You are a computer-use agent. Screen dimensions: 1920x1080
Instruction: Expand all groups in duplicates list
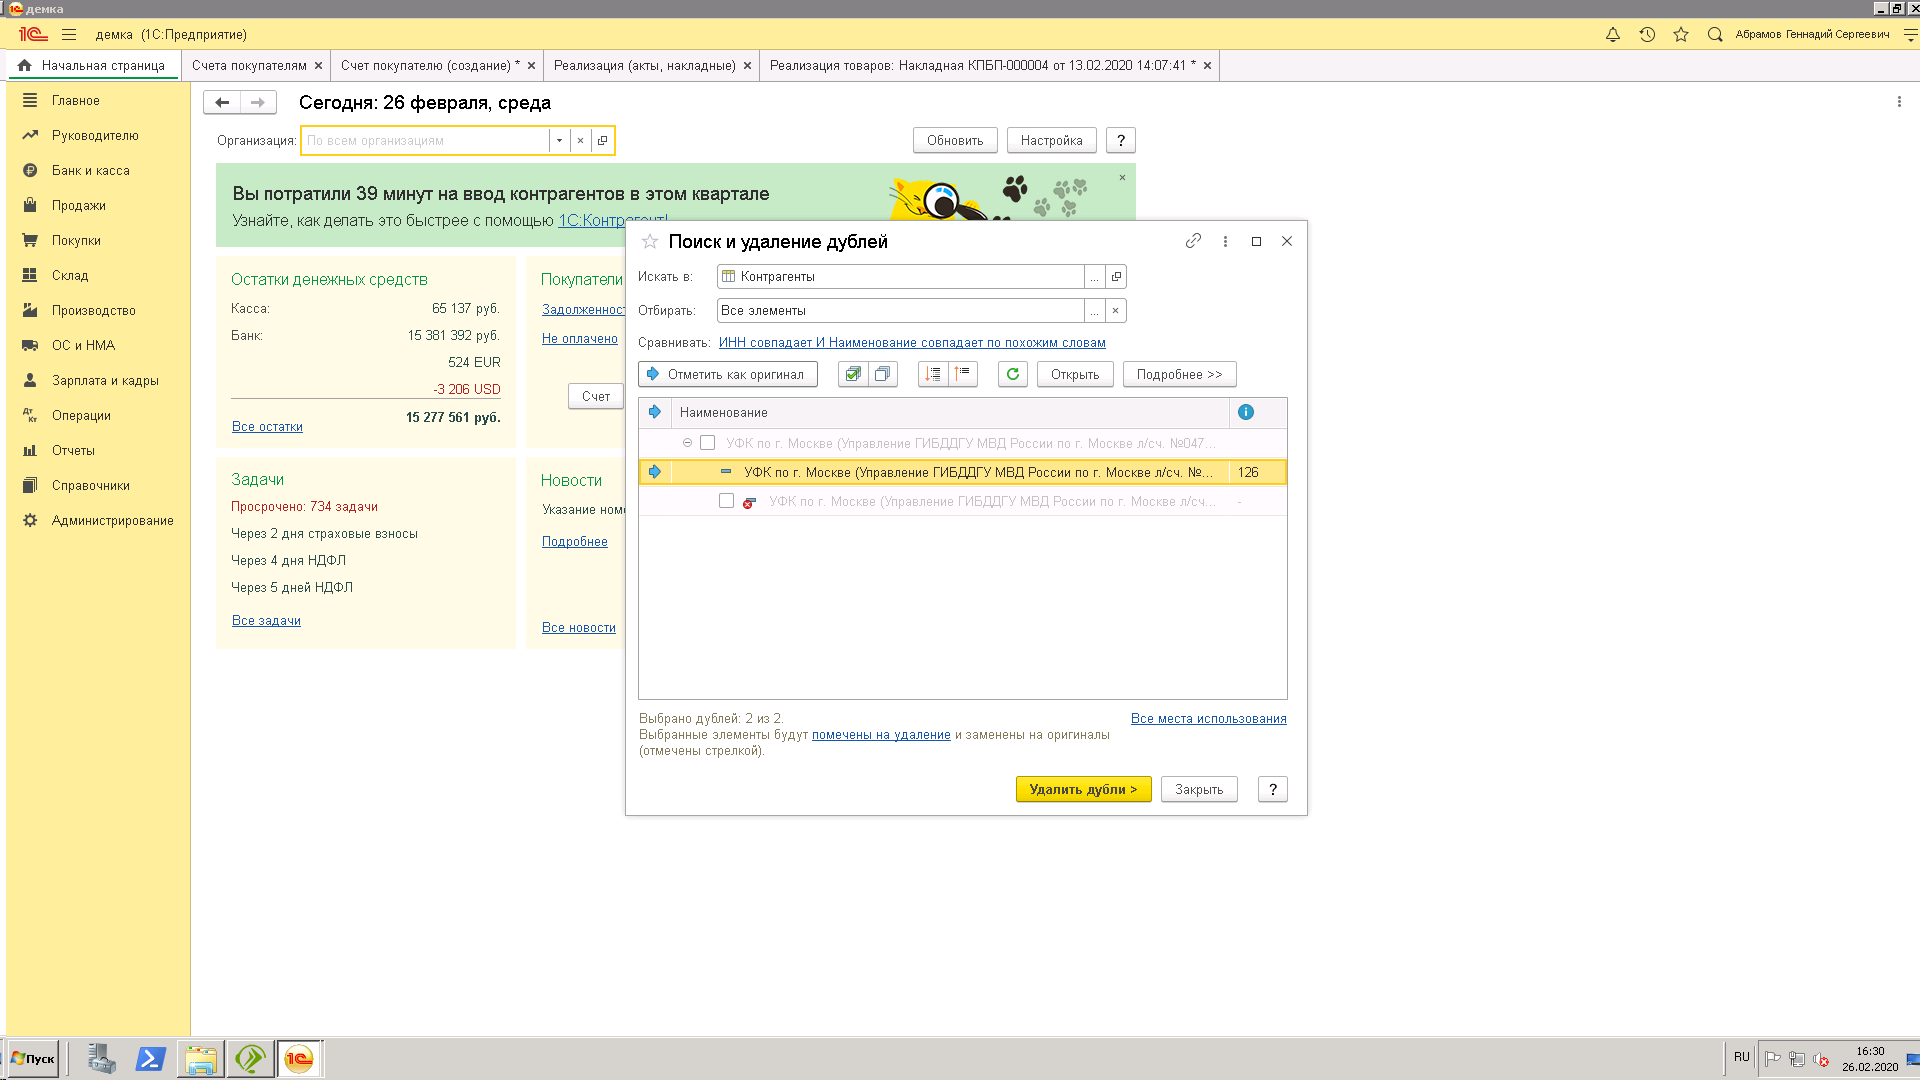pyautogui.click(x=933, y=374)
